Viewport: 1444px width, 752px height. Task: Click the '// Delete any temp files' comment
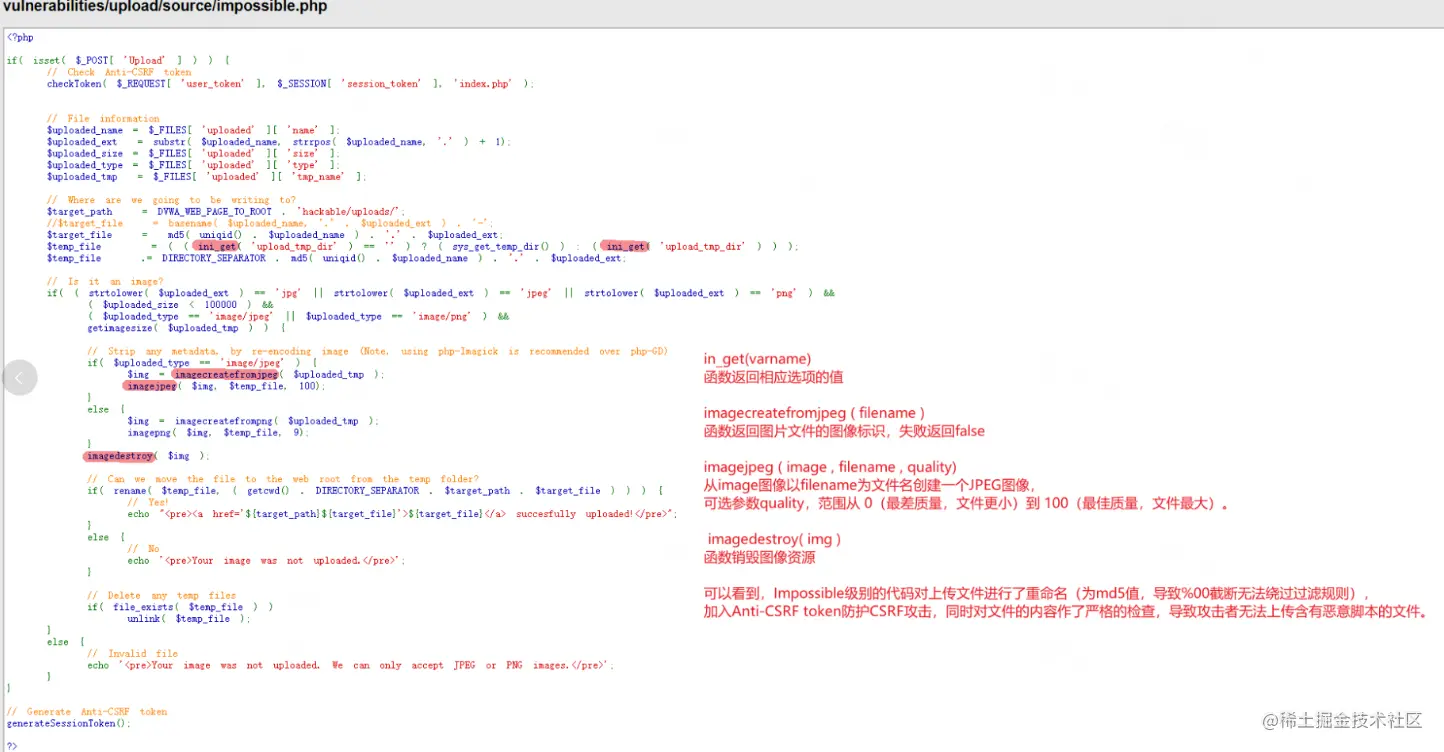162,596
